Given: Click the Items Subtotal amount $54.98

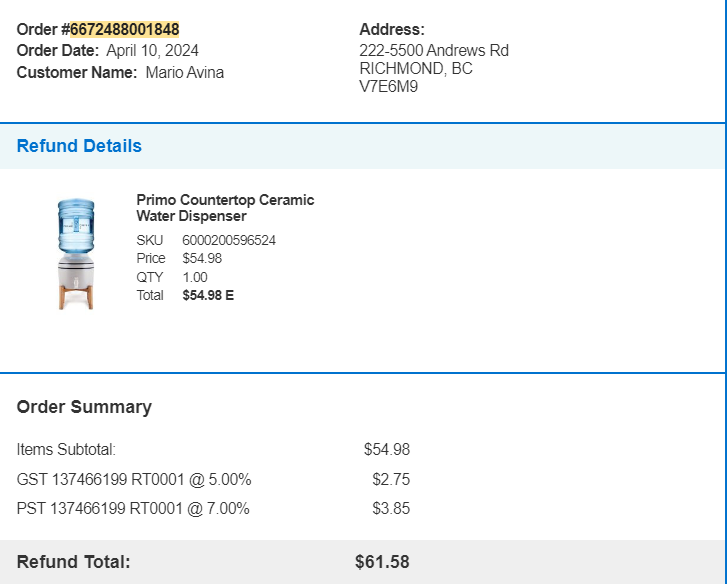Looking at the screenshot, I should click(x=387, y=450).
